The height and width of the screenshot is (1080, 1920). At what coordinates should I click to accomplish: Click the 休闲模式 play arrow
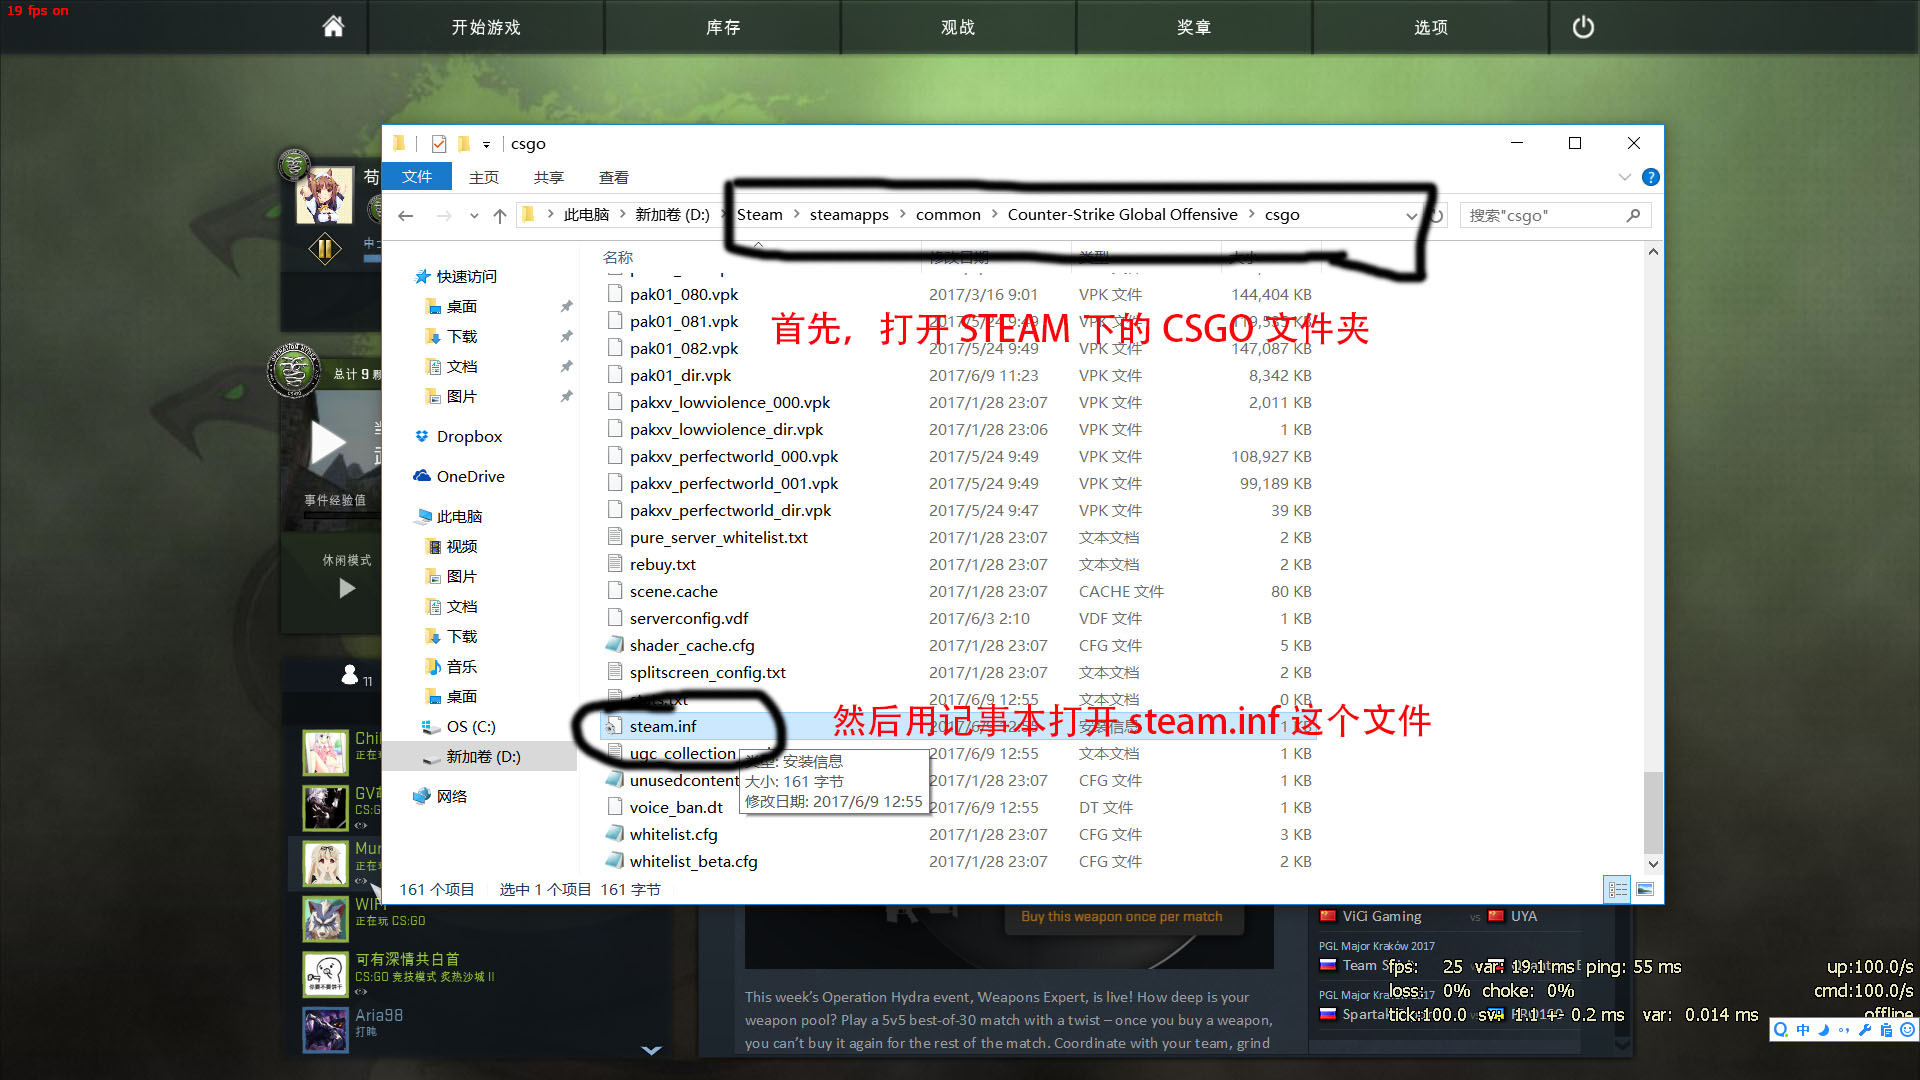[347, 588]
